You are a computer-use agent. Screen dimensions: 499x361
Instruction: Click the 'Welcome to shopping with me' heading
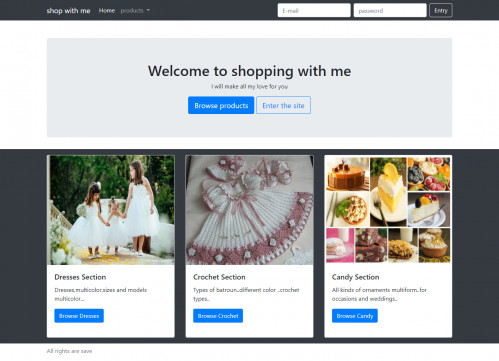click(x=249, y=71)
